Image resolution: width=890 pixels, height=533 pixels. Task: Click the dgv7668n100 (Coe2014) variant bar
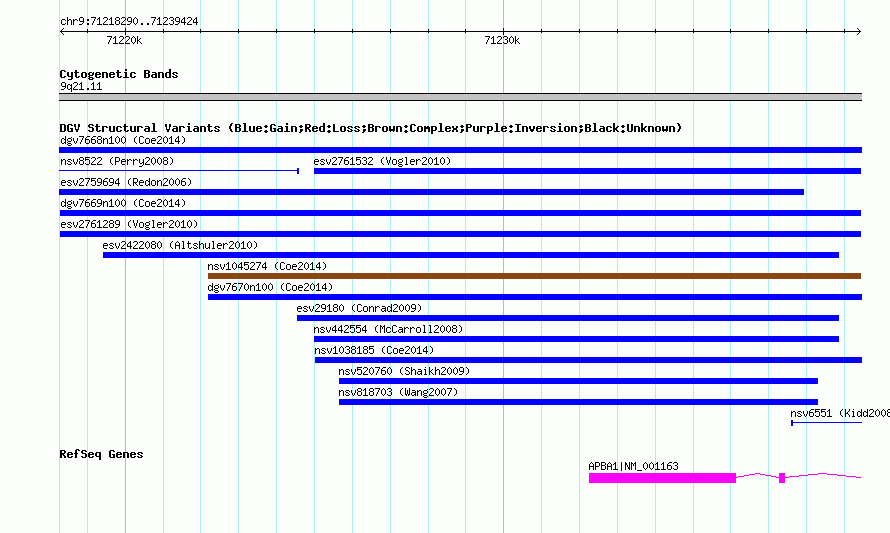pos(460,150)
